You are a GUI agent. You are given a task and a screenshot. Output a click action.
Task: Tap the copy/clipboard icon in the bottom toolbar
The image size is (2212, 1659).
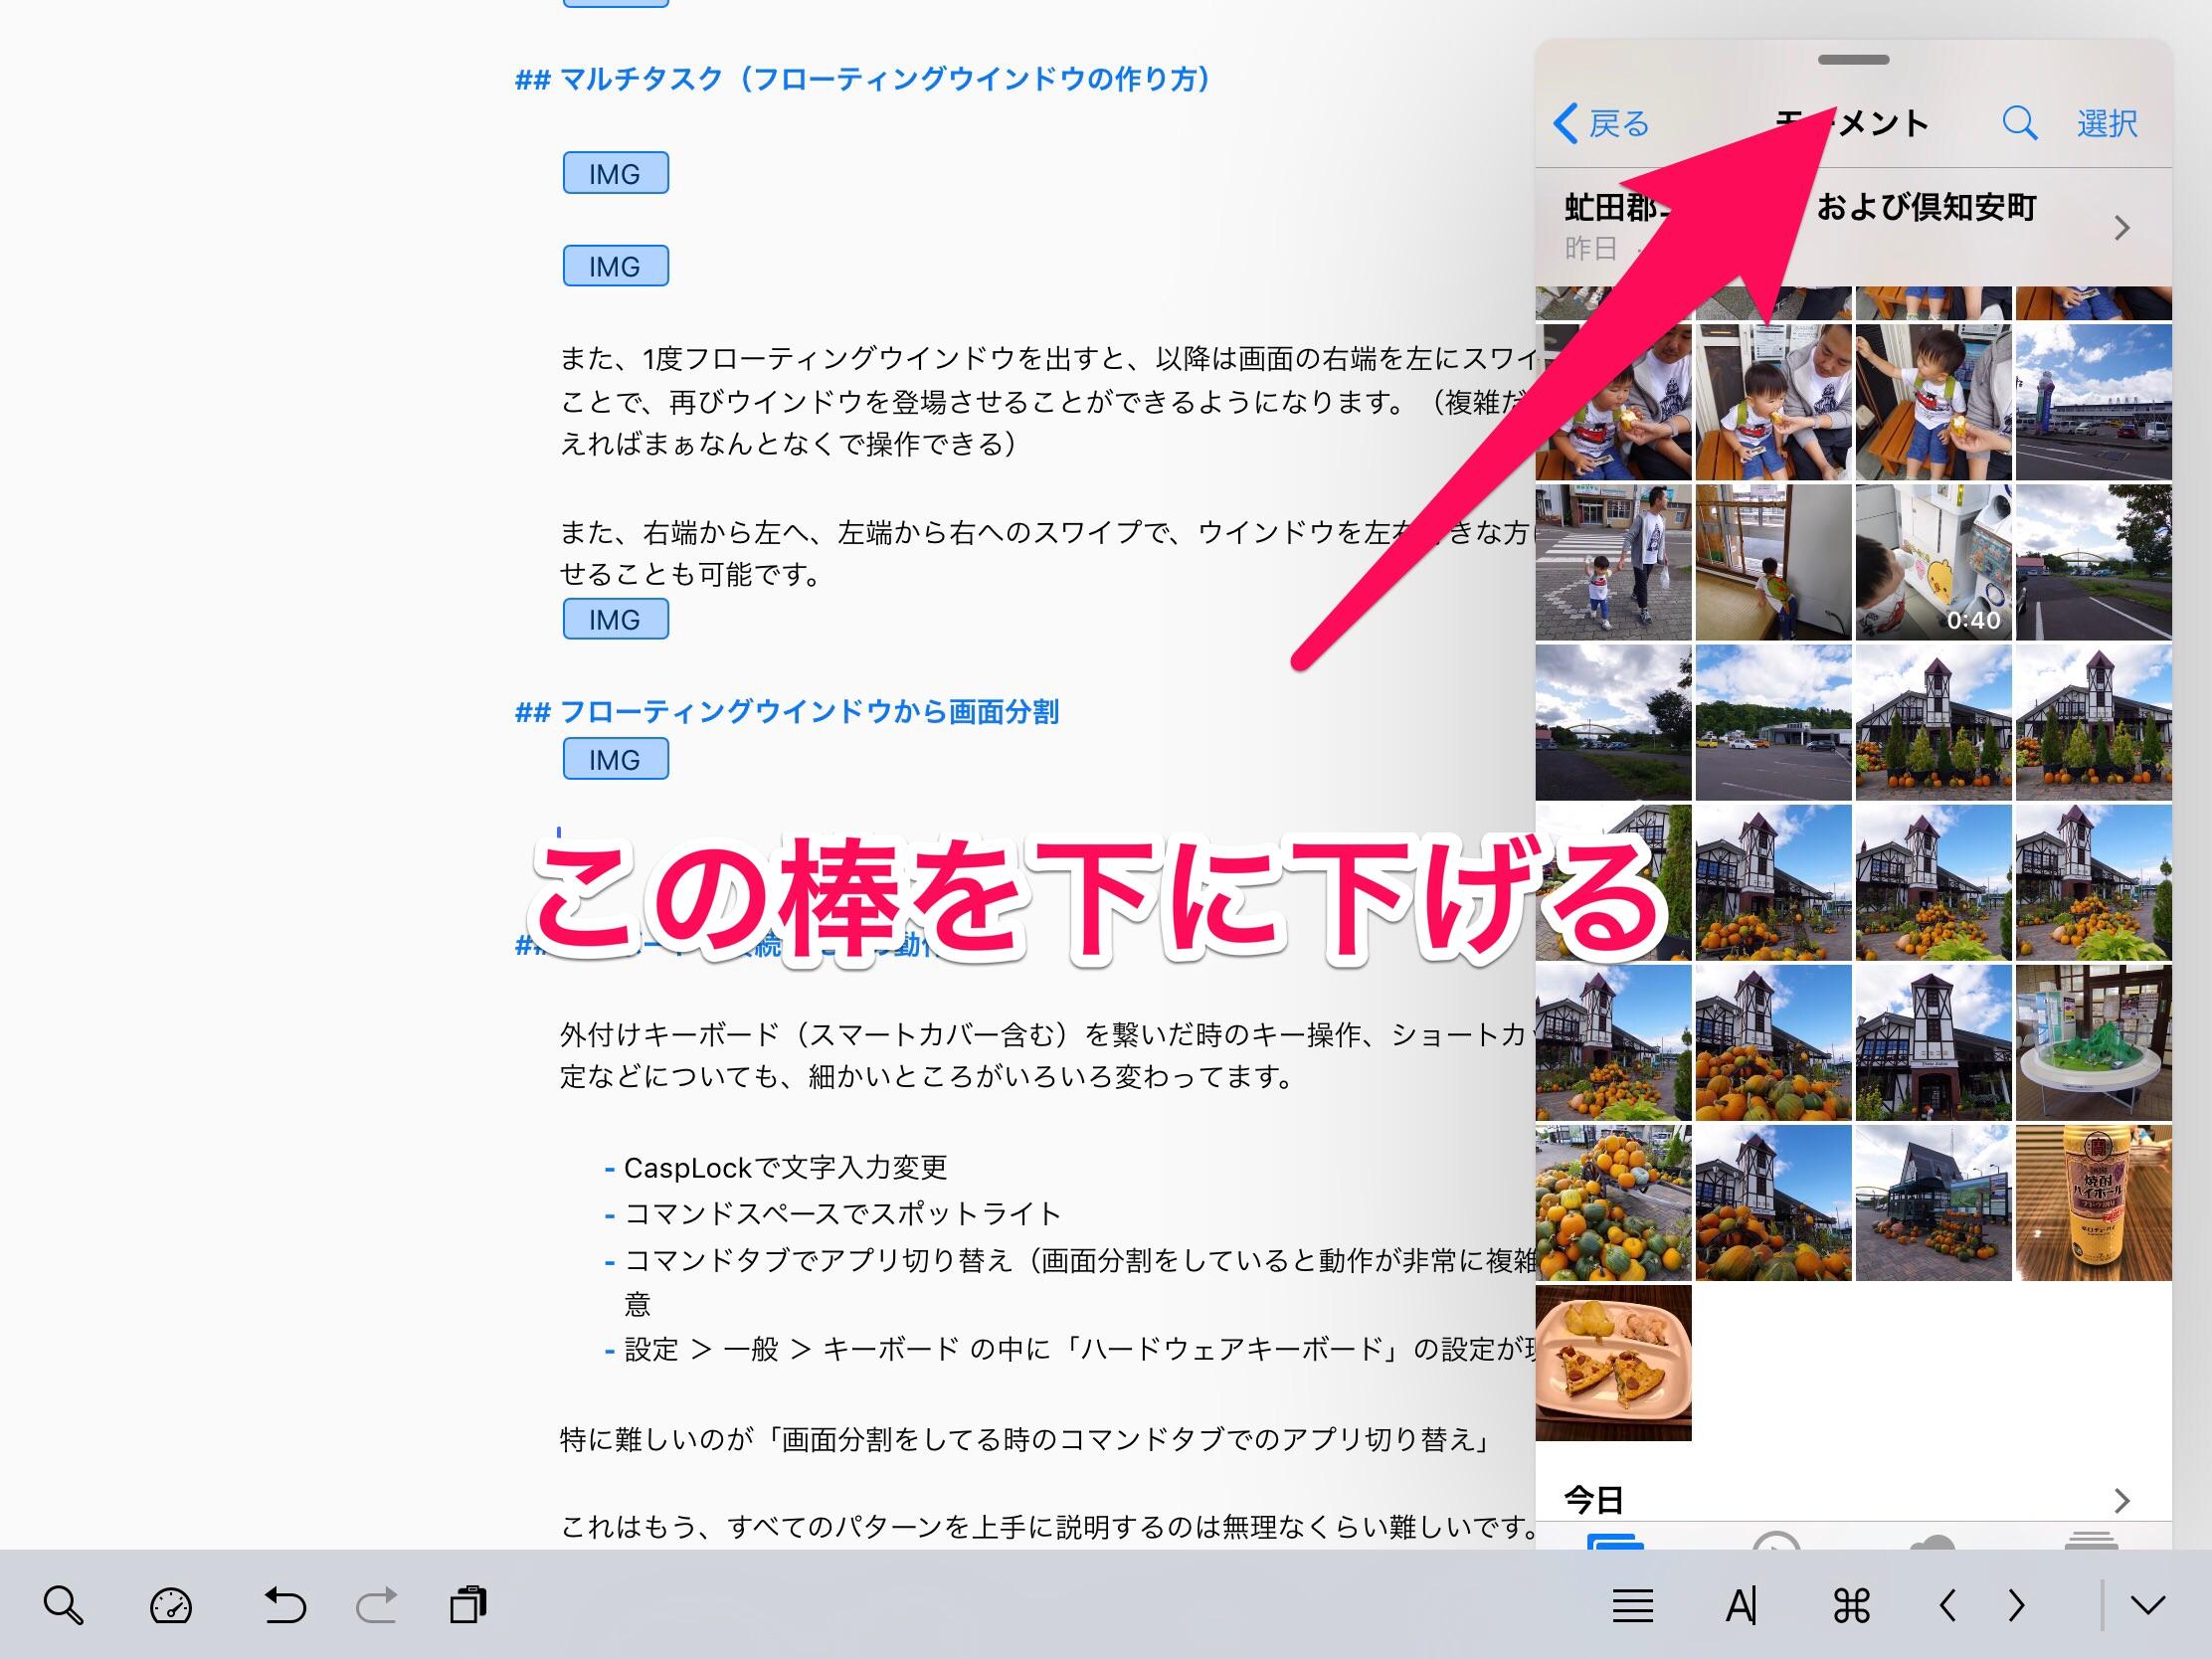(468, 1605)
